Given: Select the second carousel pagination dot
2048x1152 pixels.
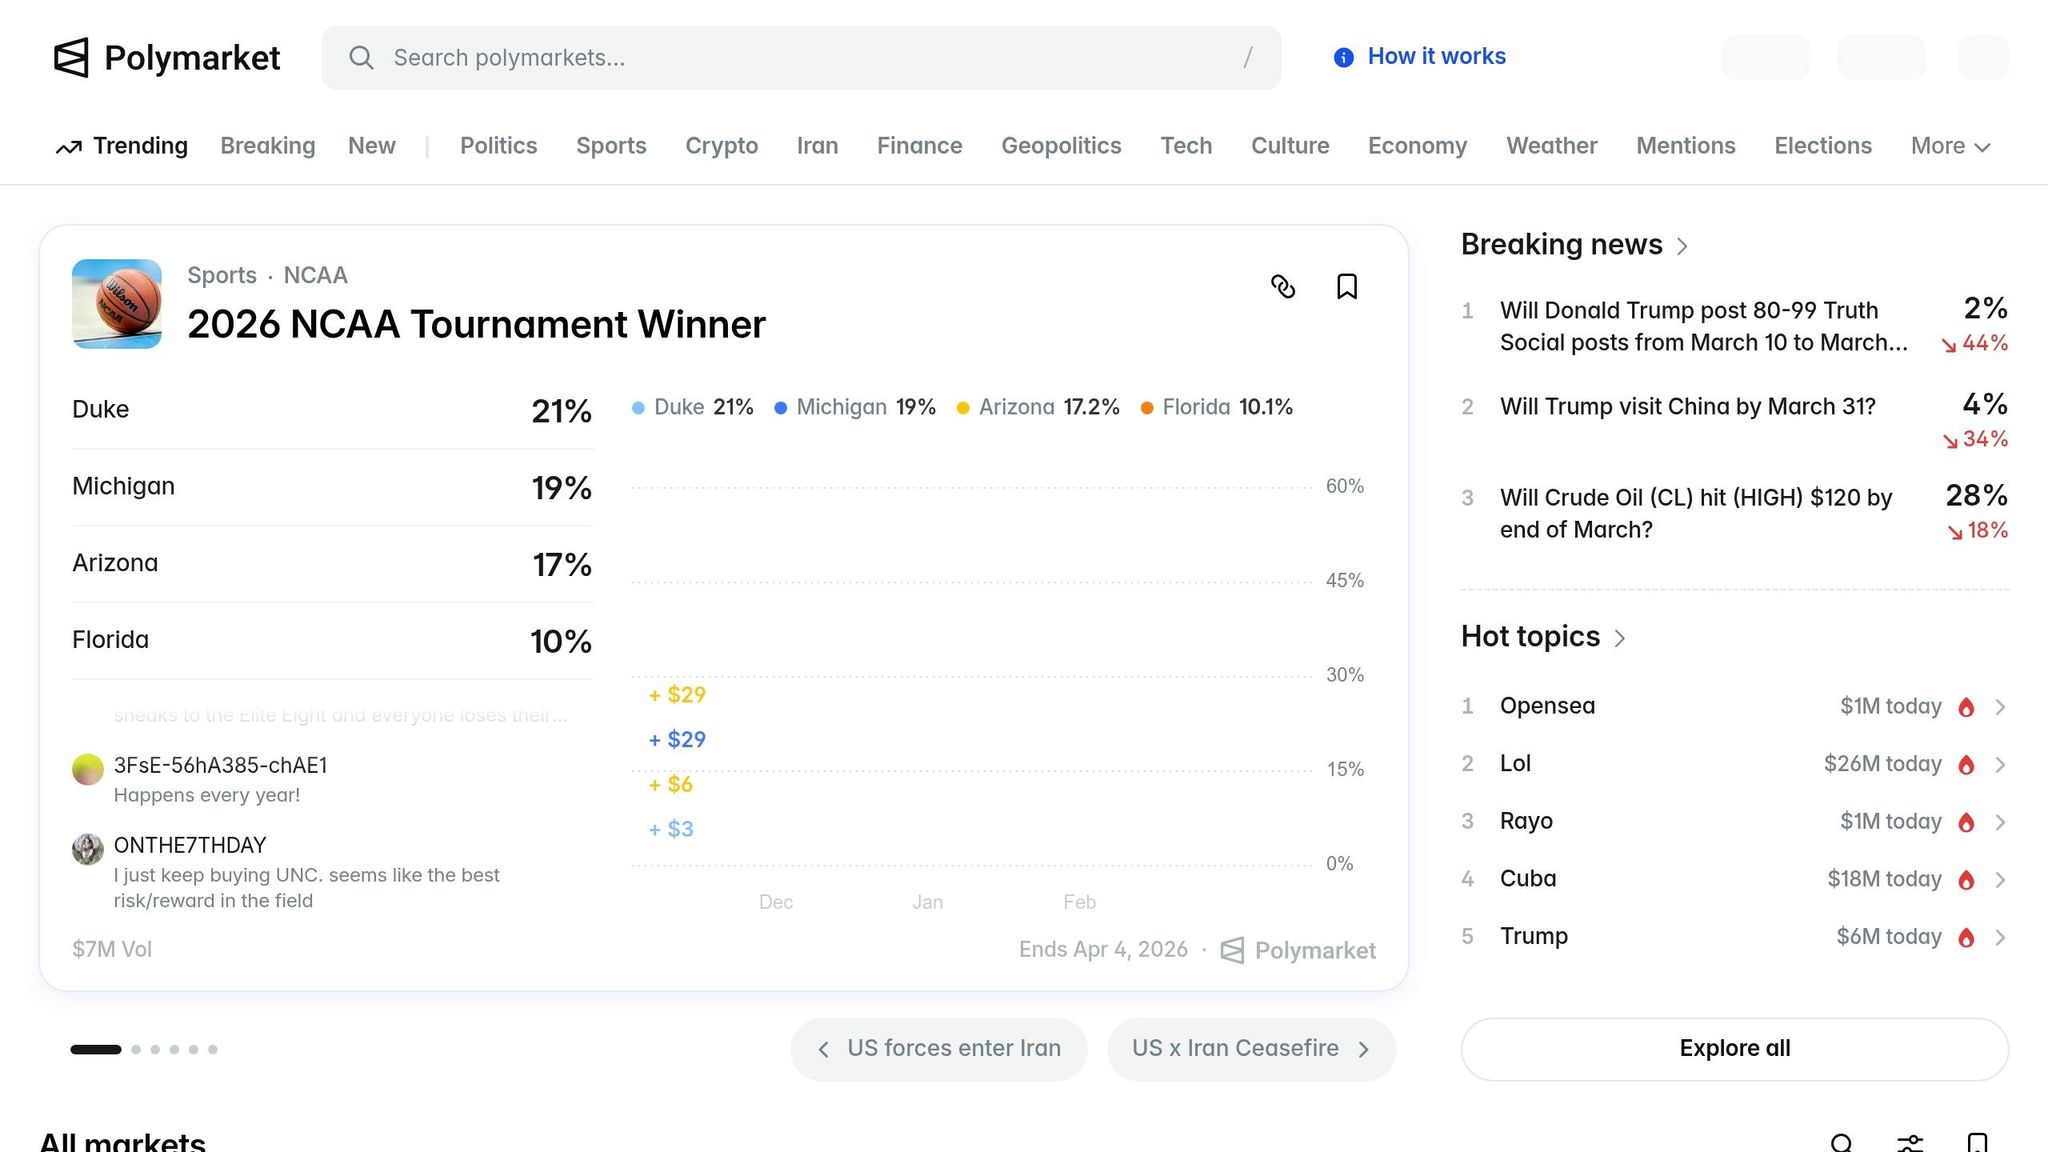Looking at the screenshot, I should tap(136, 1050).
